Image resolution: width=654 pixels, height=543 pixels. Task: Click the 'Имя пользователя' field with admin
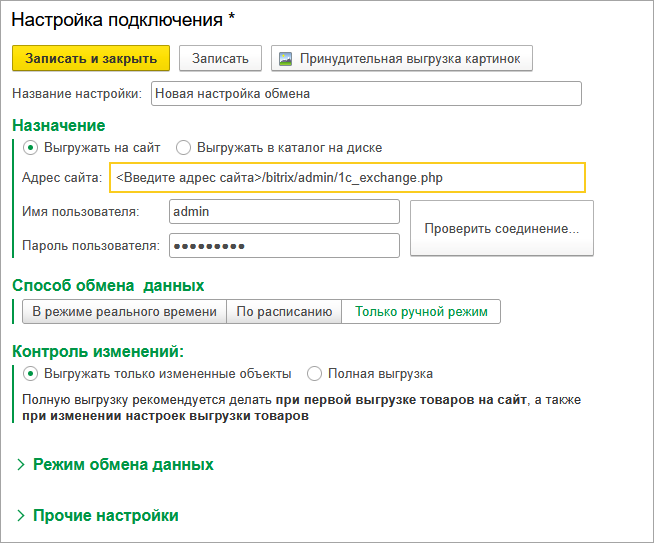click(284, 212)
